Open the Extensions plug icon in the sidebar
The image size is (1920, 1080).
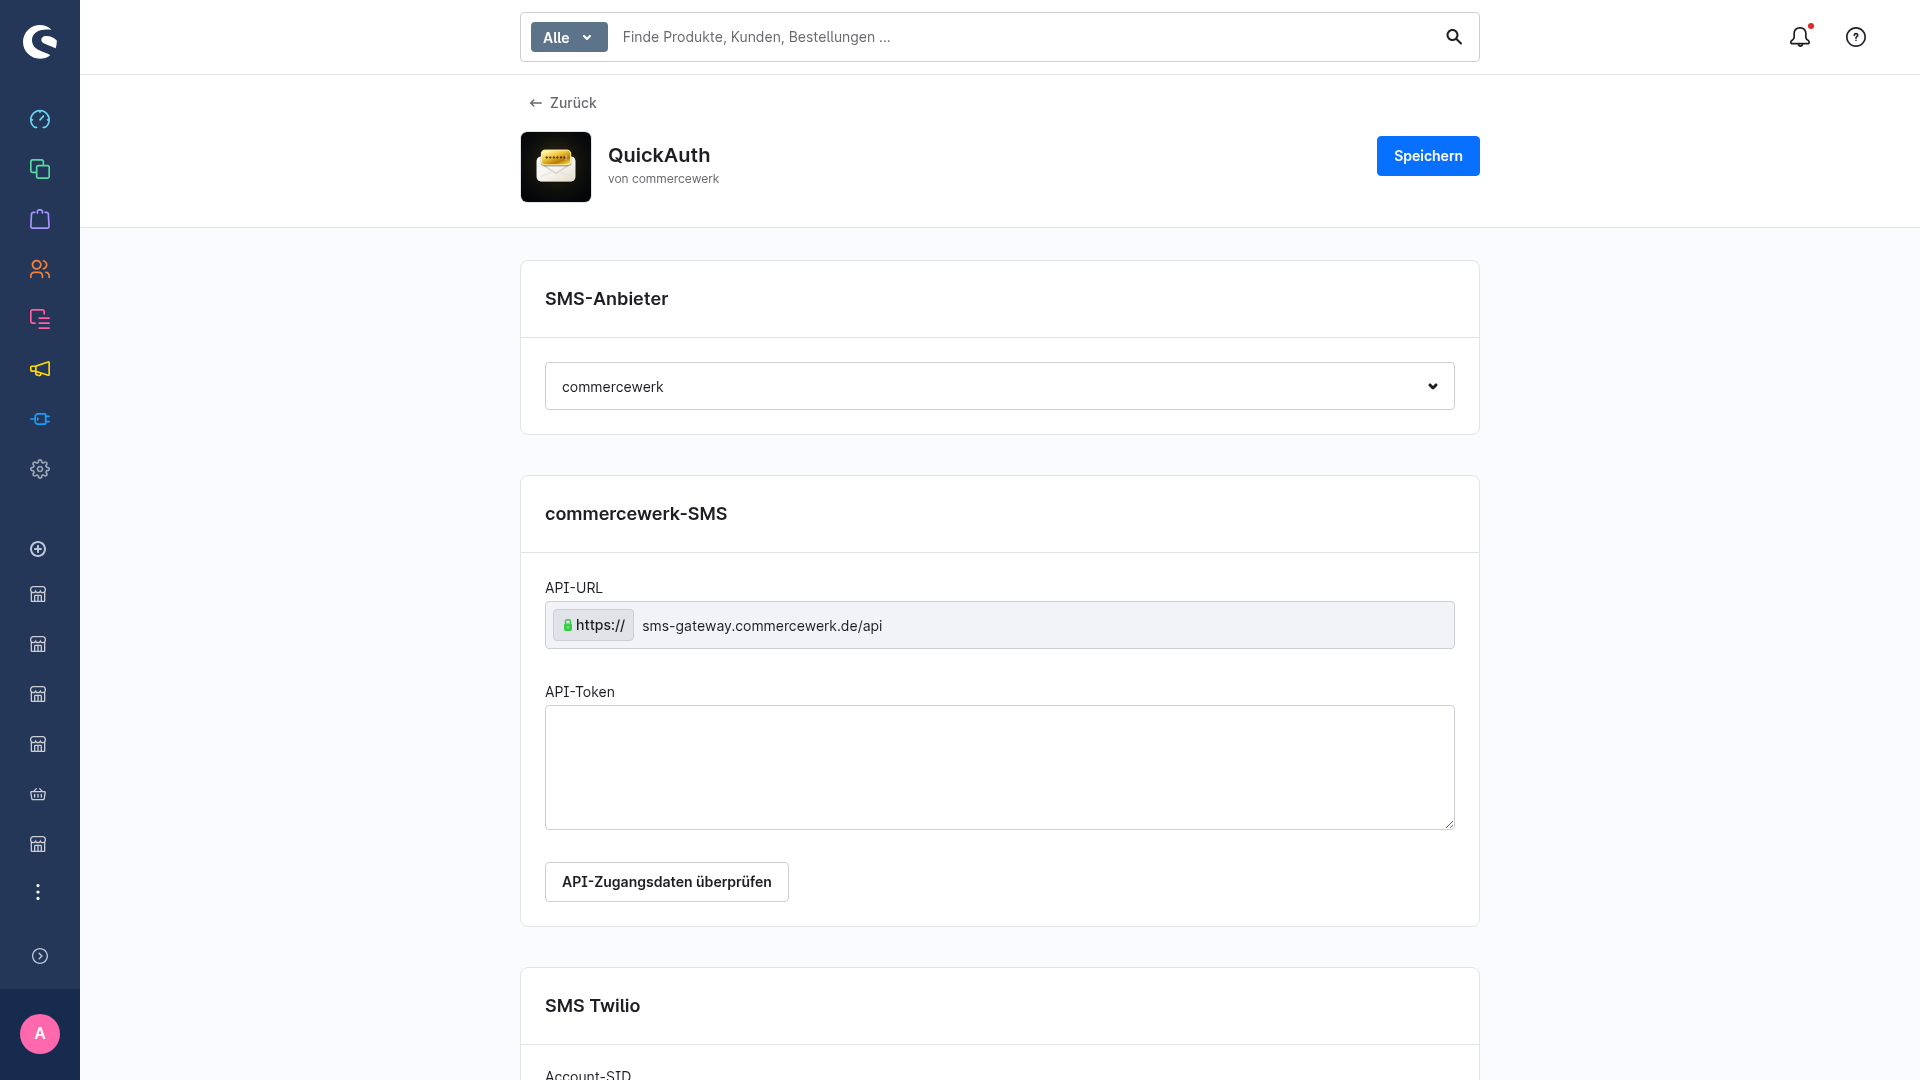[40, 419]
